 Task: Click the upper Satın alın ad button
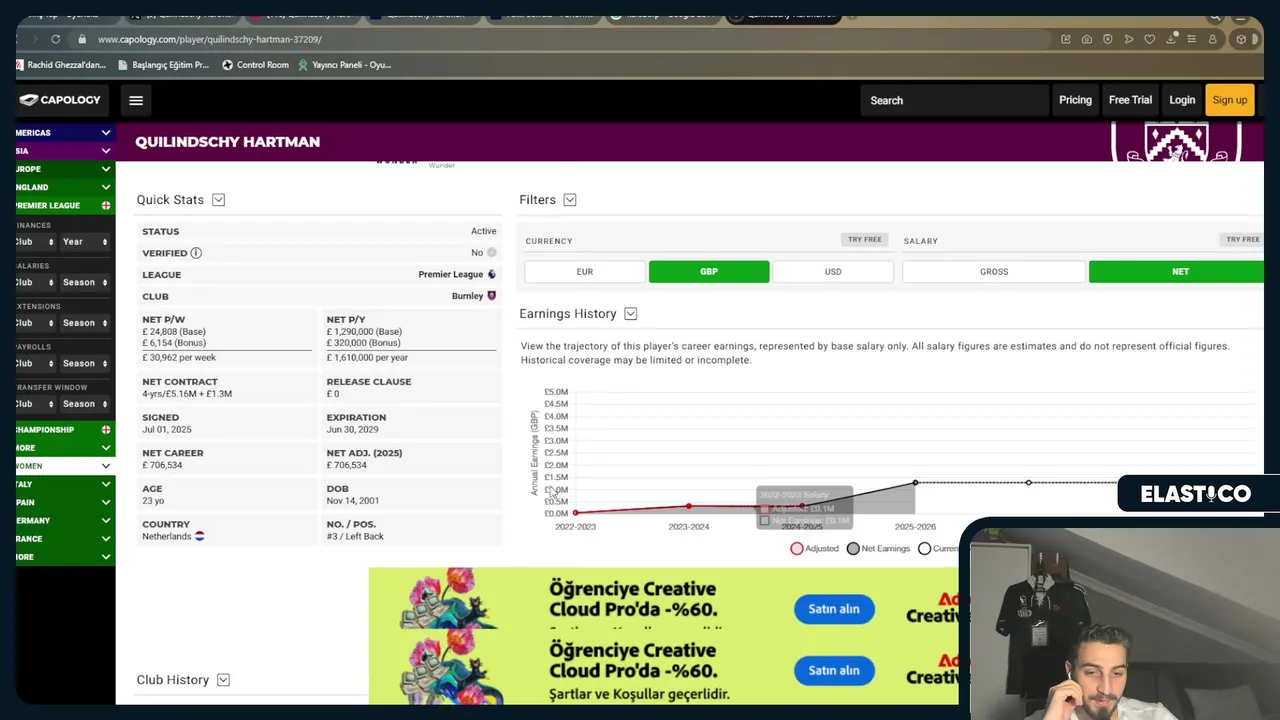pyautogui.click(x=834, y=609)
